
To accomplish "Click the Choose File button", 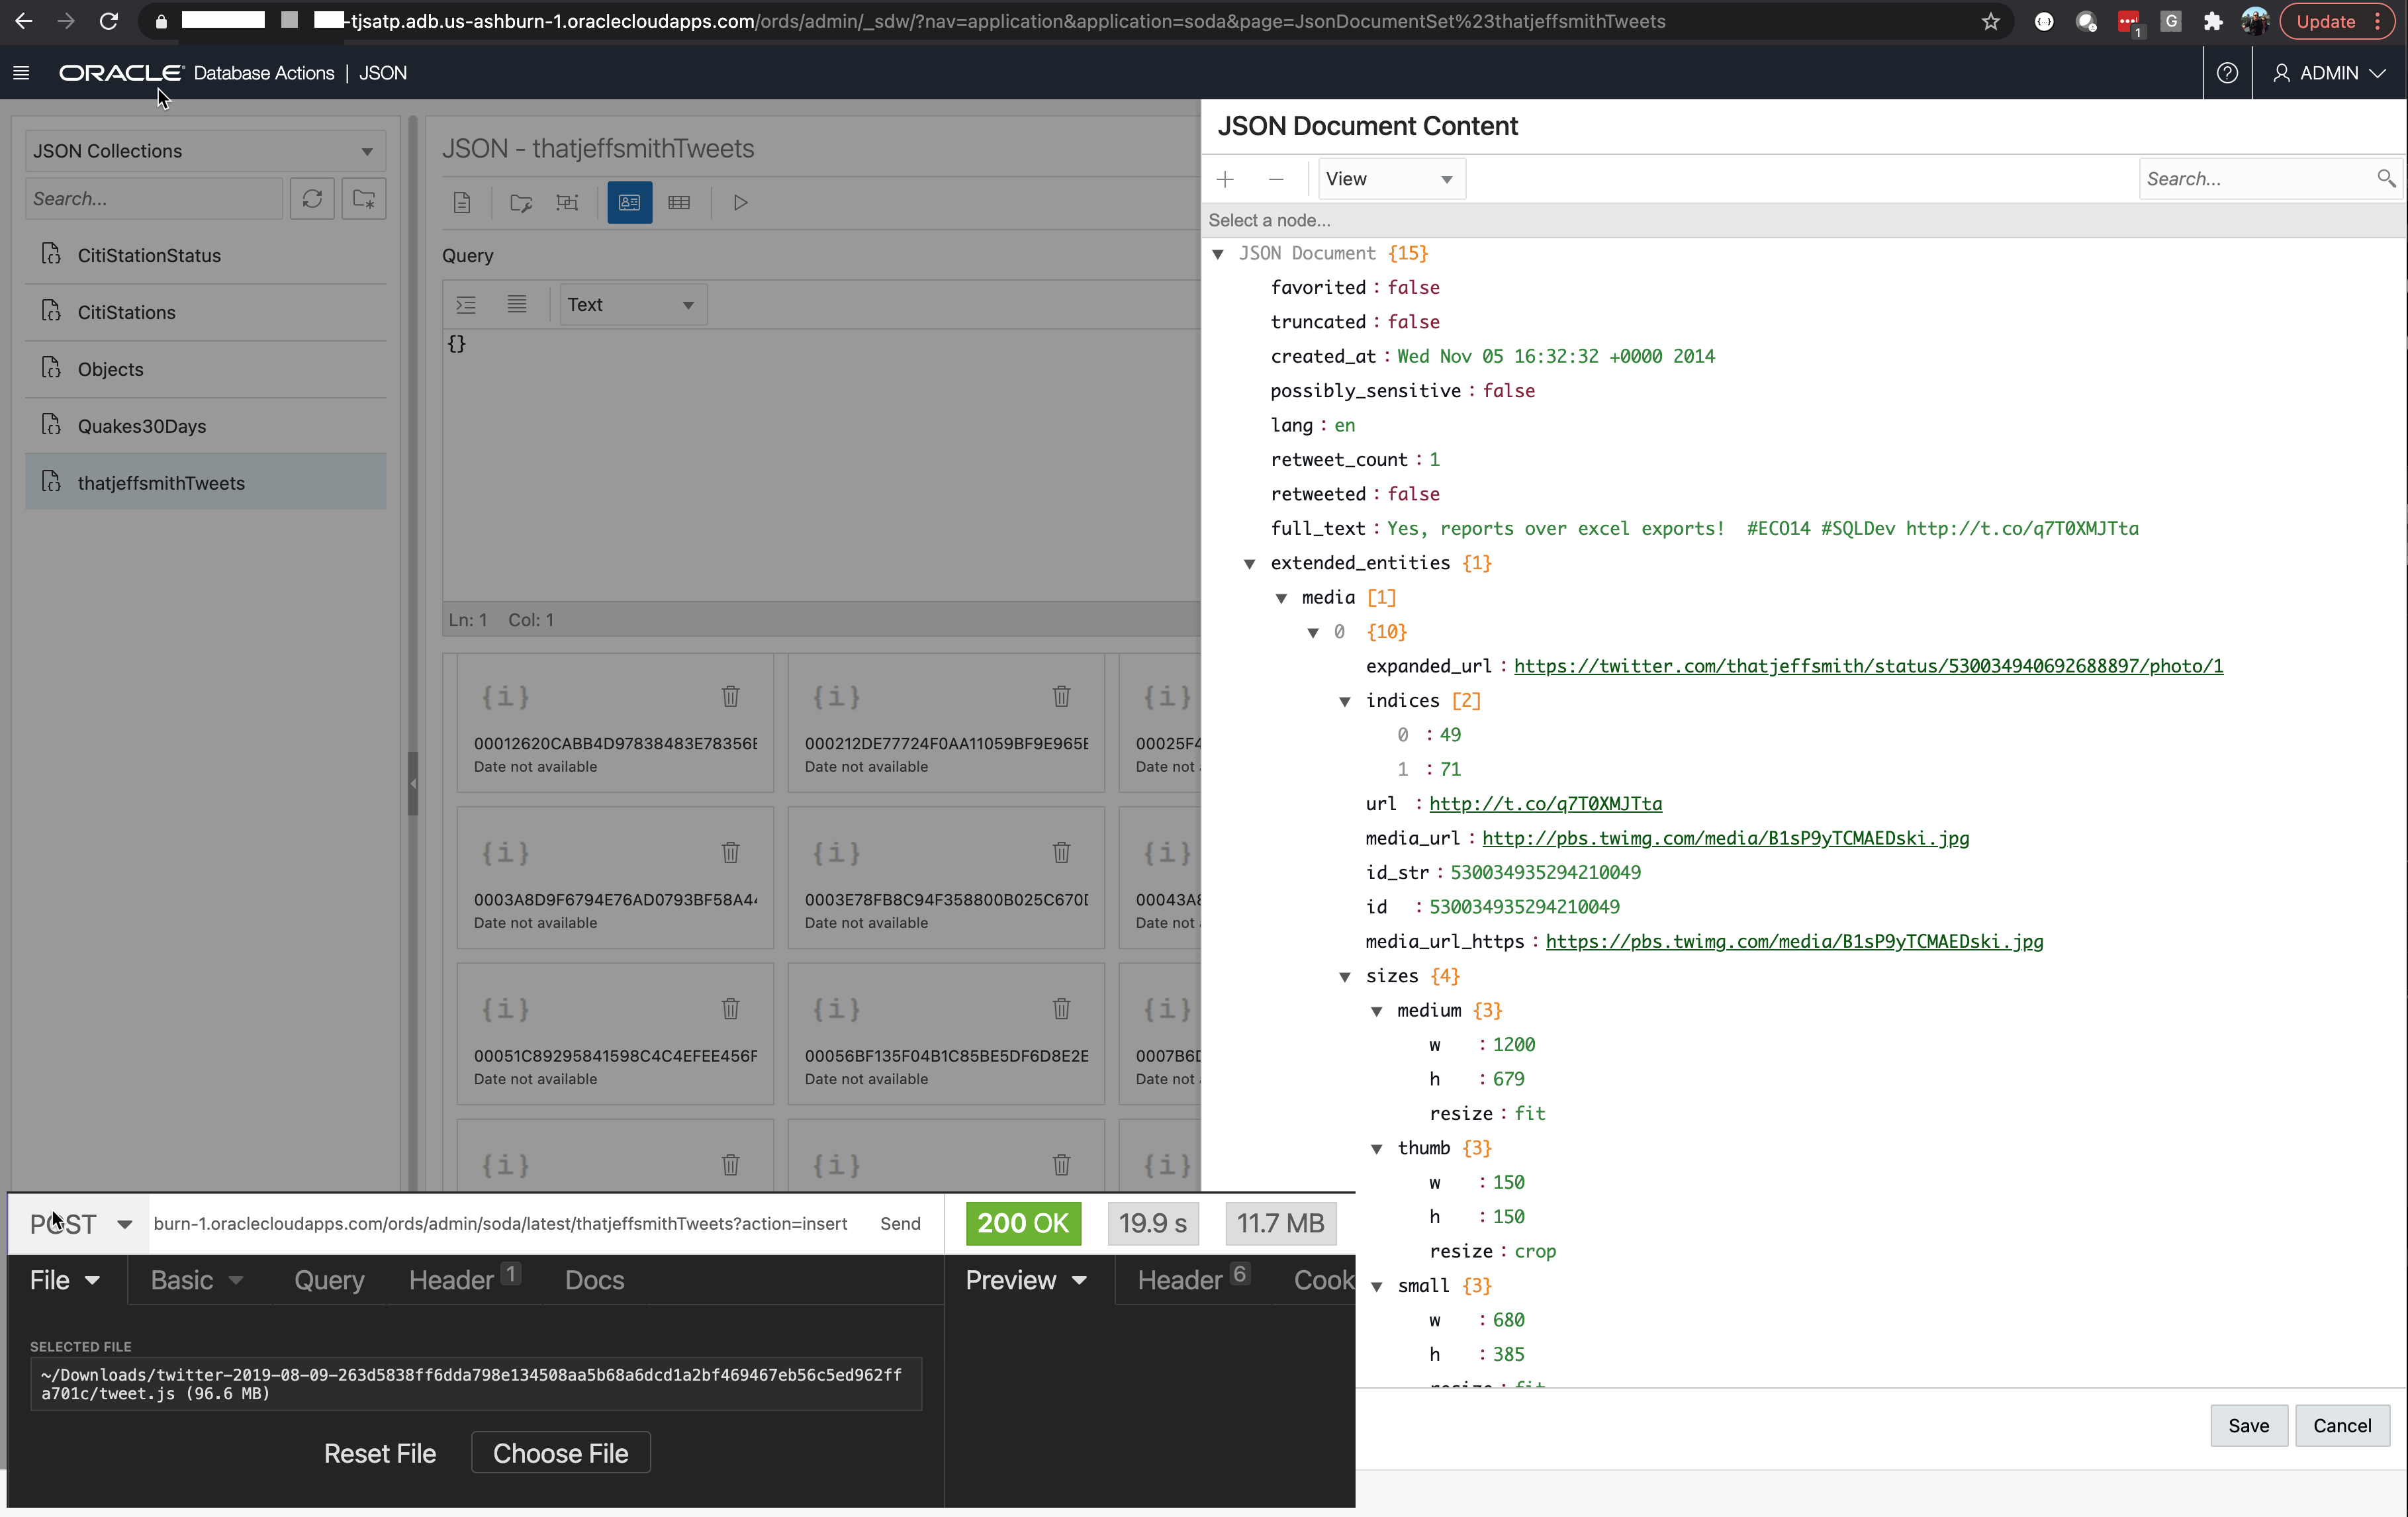I will pyautogui.click(x=561, y=1454).
